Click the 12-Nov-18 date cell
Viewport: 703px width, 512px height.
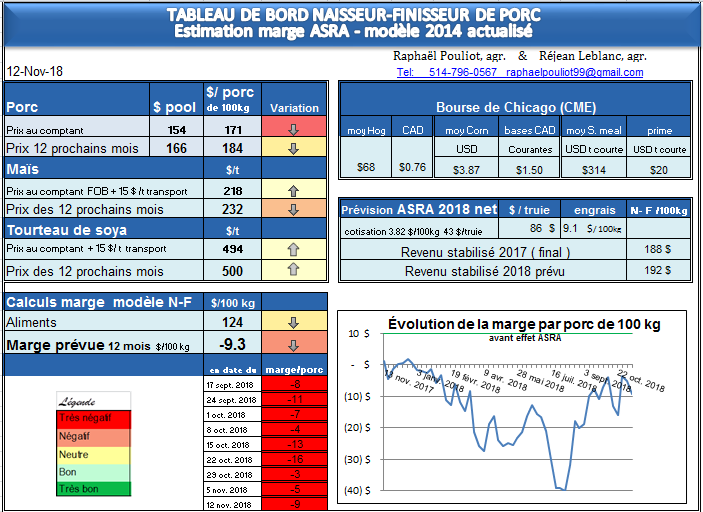coord(35,73)
